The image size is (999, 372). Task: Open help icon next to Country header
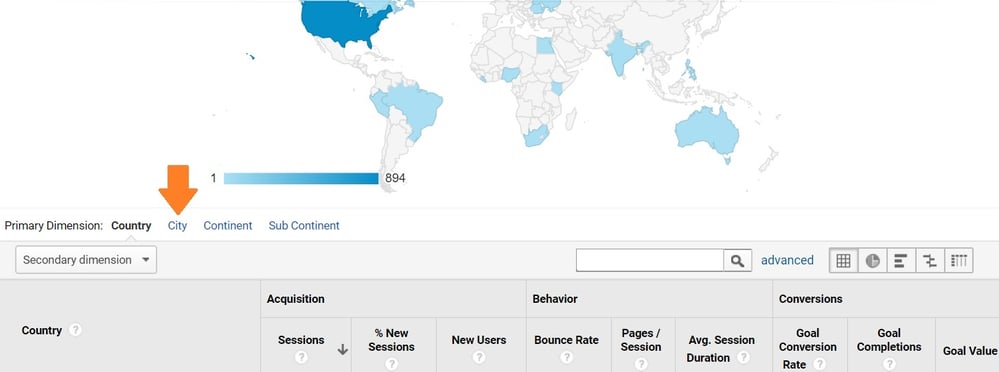[x=76, y=330]
